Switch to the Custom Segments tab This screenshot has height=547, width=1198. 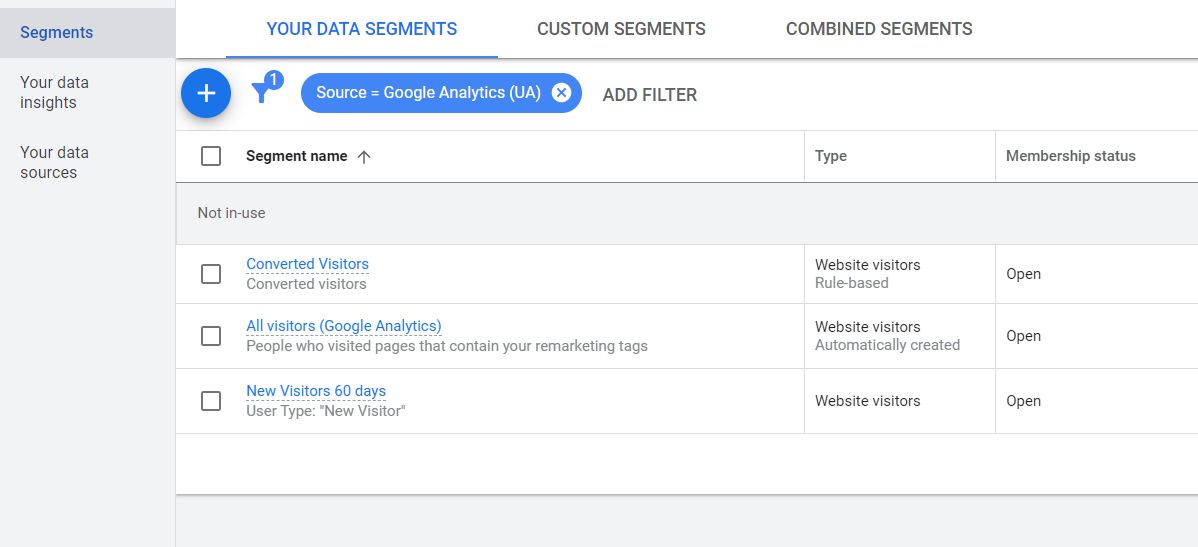621,29
